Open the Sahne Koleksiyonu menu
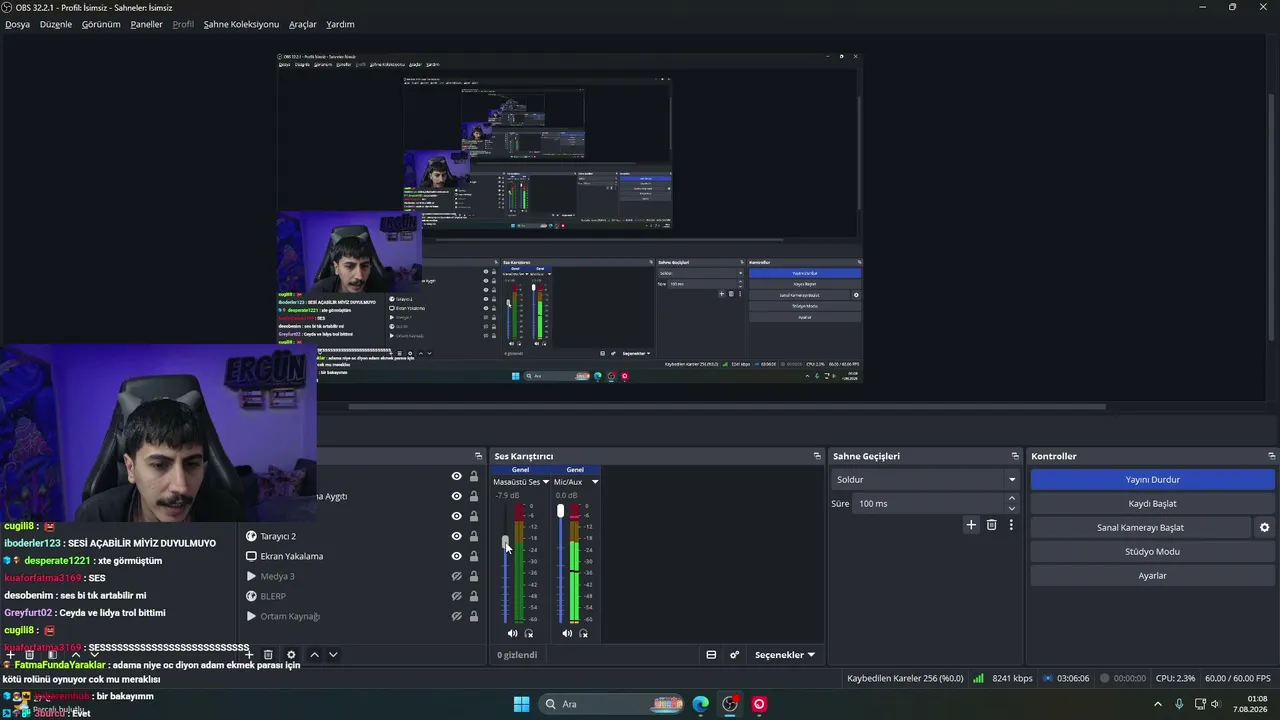1280x720 pixels. [x=241, y=24]
